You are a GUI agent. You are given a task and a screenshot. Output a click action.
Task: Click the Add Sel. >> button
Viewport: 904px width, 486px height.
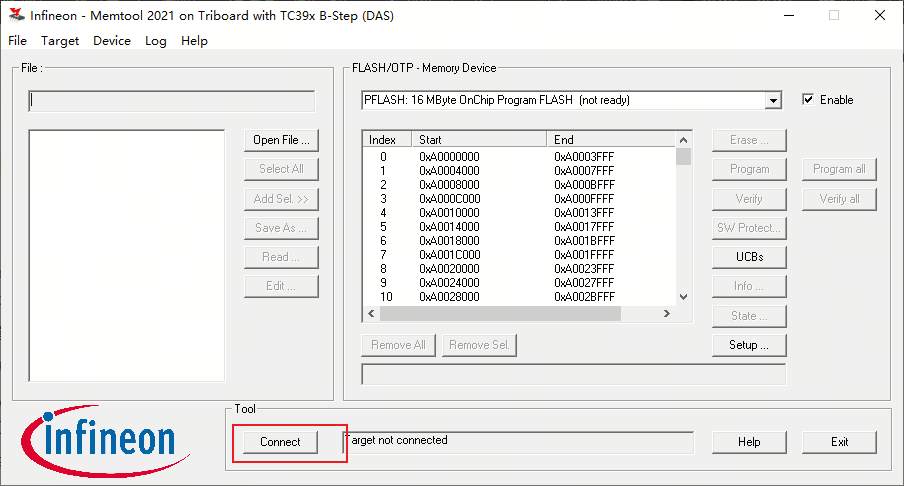pos(281,199)
